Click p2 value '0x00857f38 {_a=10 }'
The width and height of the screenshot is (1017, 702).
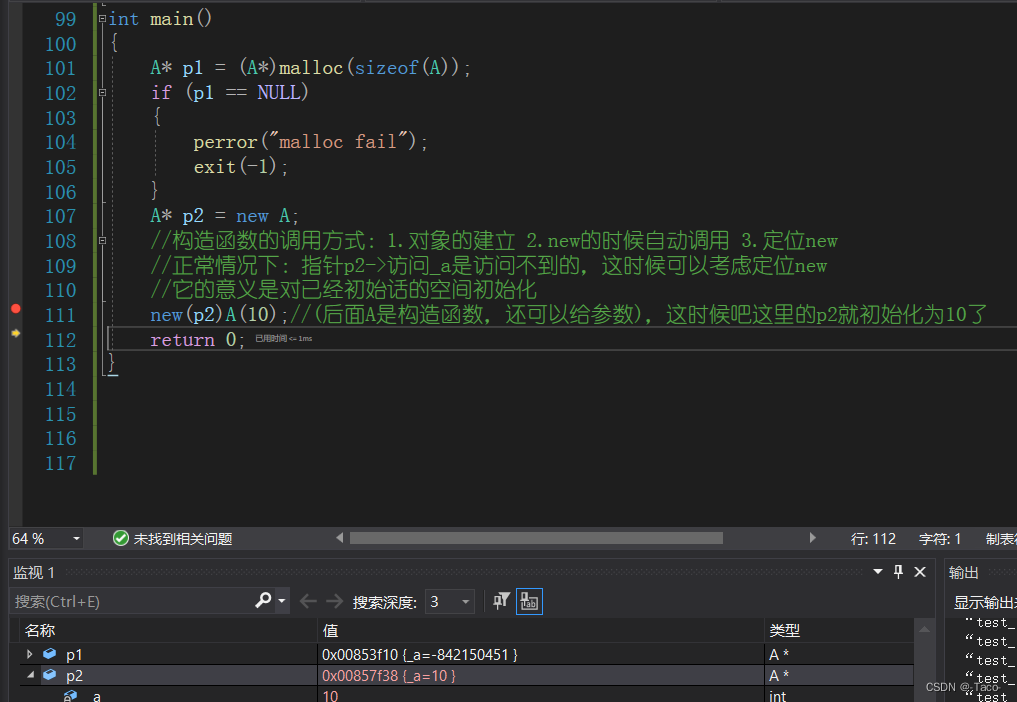click(389, 675)
